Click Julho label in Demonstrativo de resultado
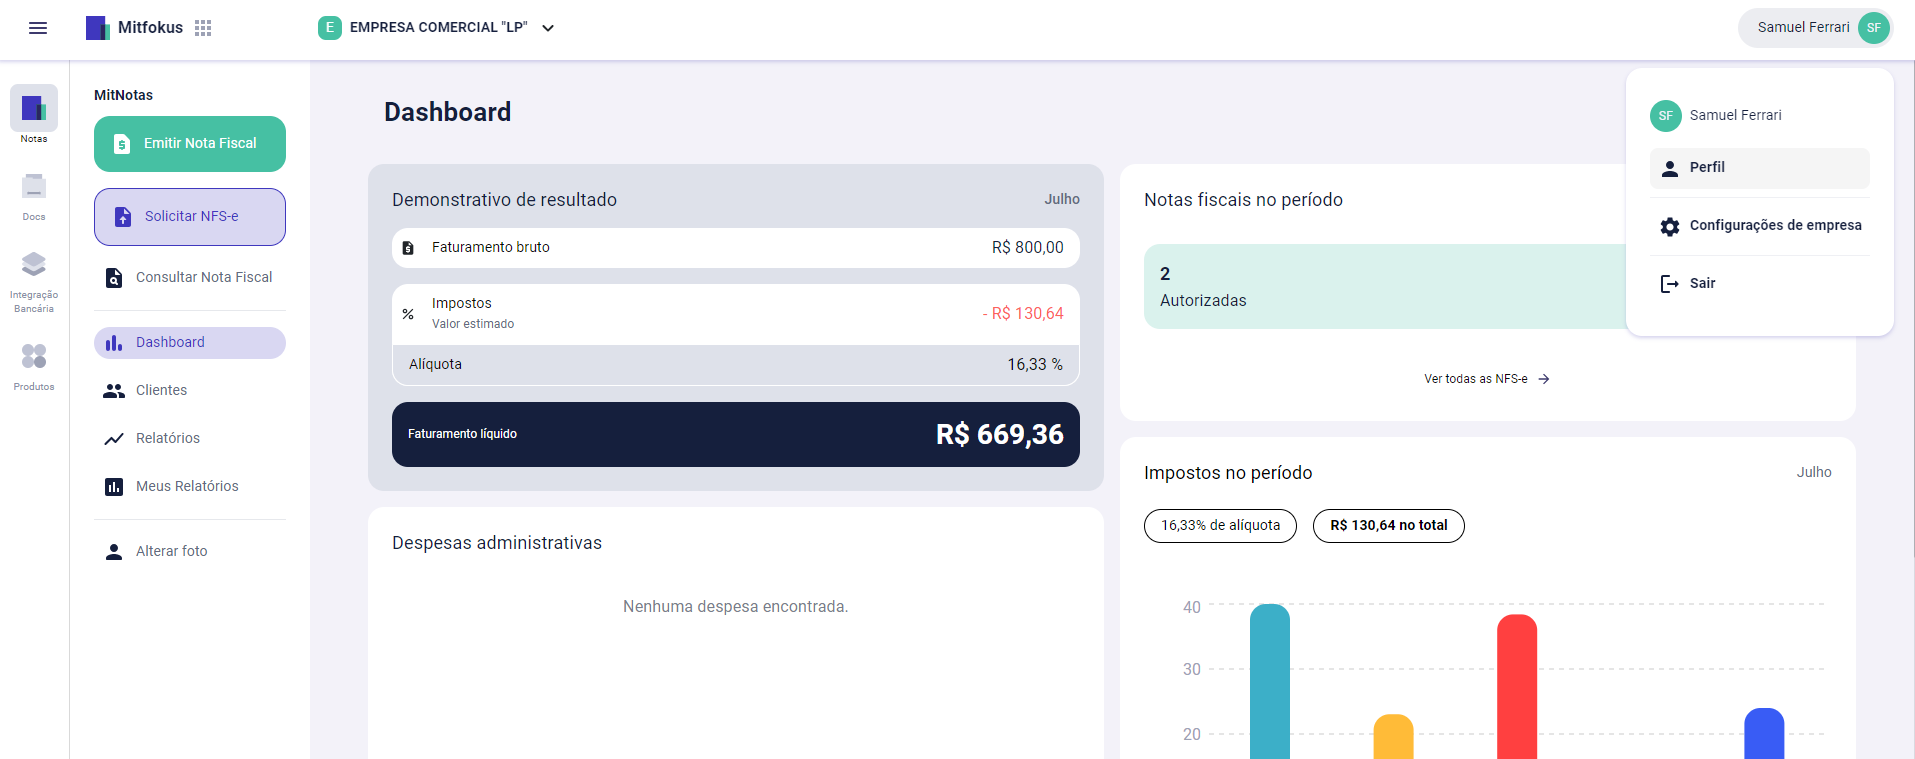 tap(1062, 200)
